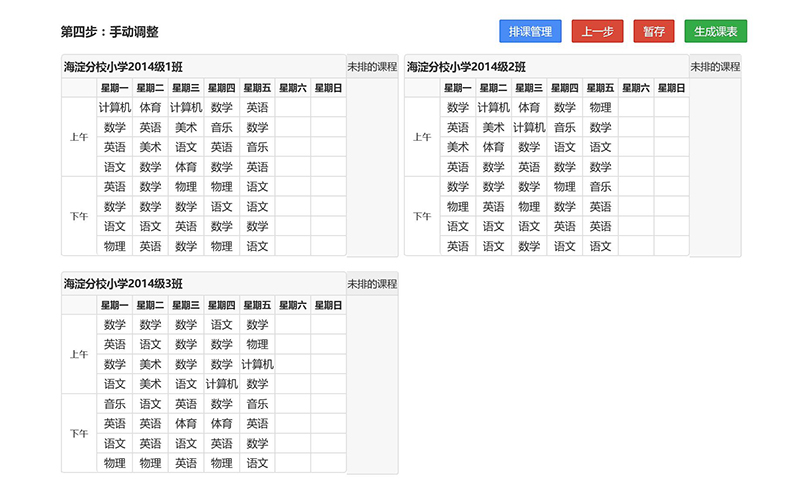Select 2班 Thursday 物理 lesson cell
This screenshot has height=479, width=800.
click(565, 187)
